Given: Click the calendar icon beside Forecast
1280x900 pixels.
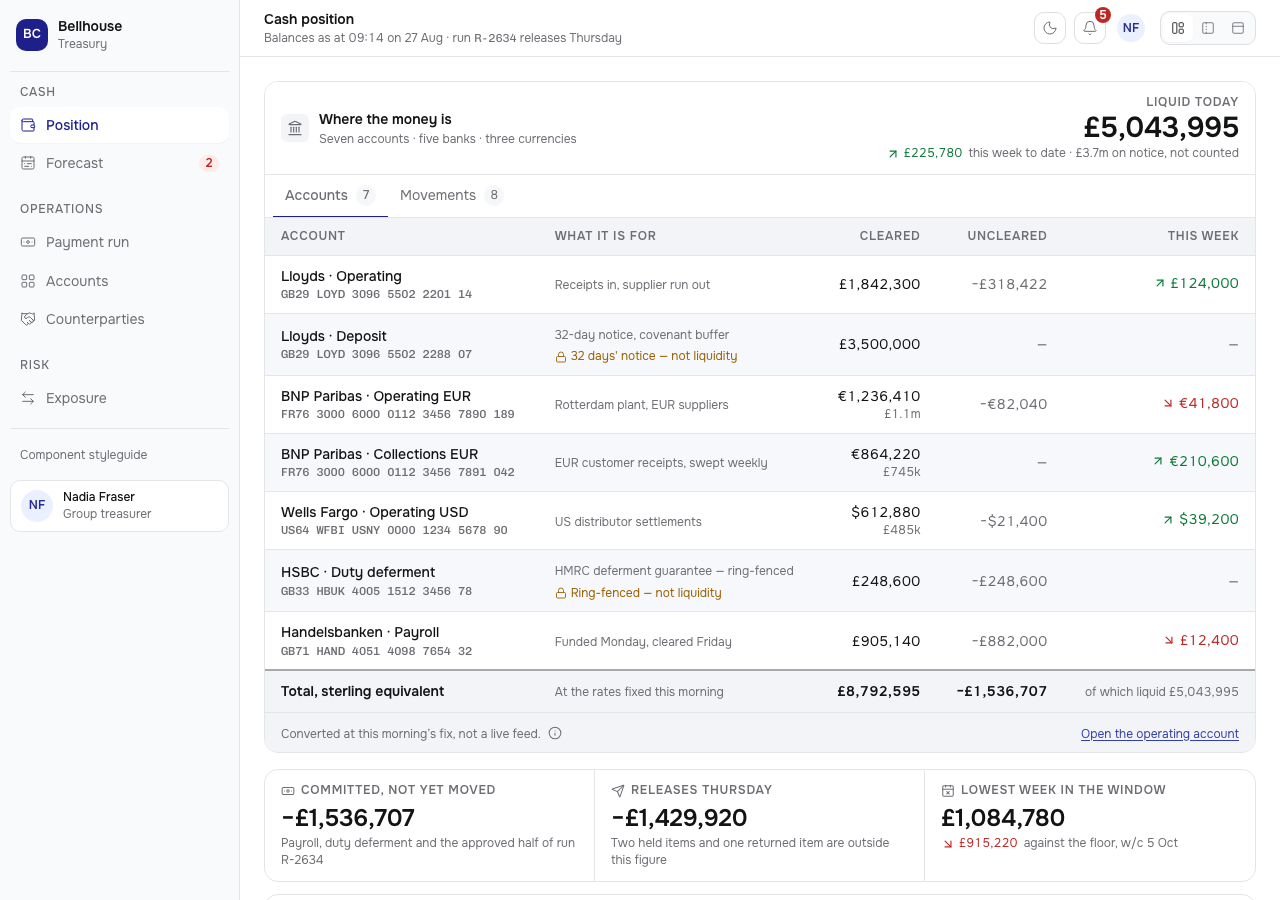Looking at the screenshot, I should coord(28,163).
